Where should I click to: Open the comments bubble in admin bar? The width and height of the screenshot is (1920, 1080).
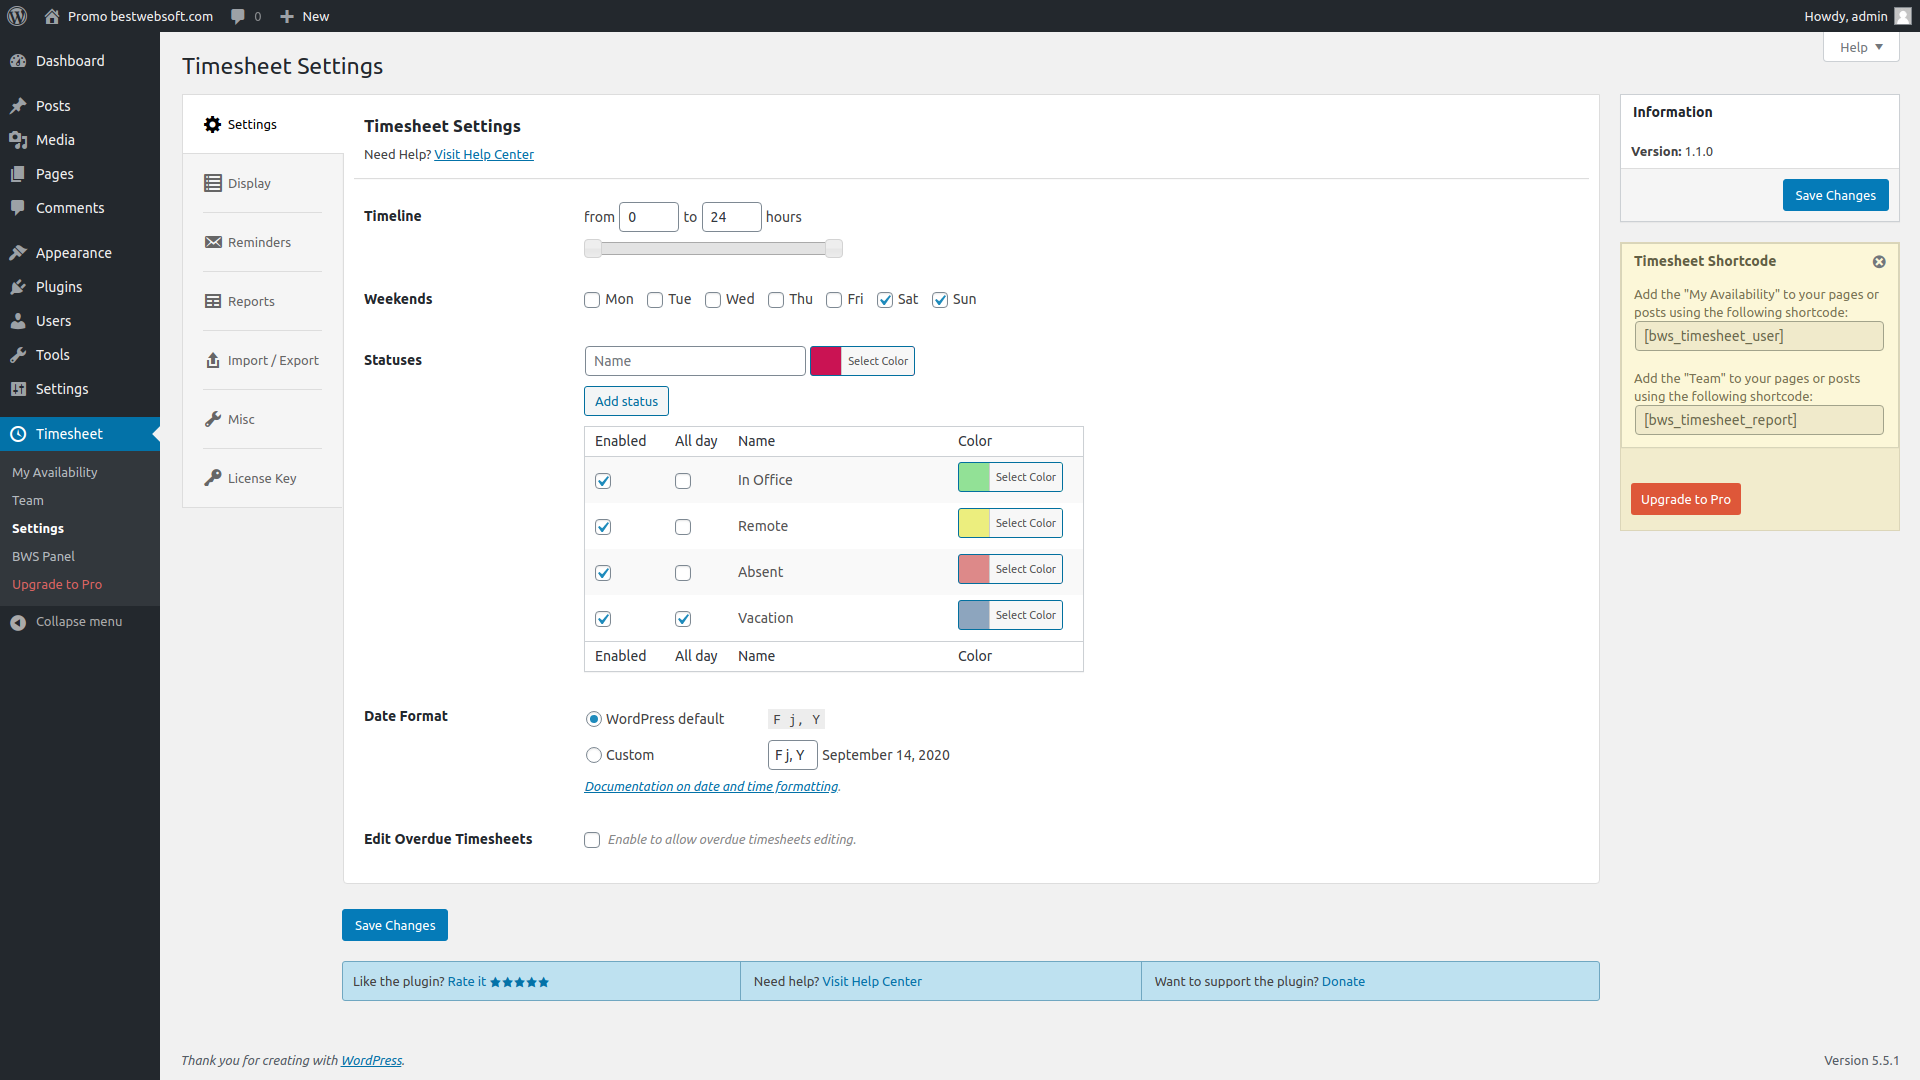tap(238, 16)
